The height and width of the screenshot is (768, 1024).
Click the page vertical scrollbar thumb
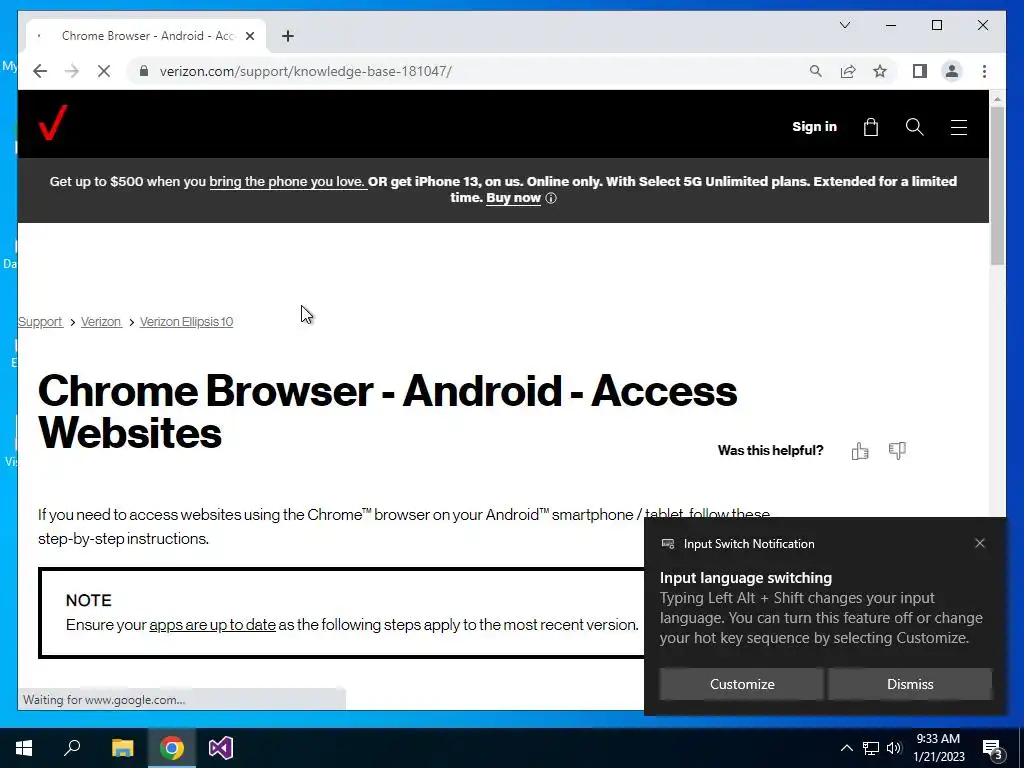pos(997,185)
